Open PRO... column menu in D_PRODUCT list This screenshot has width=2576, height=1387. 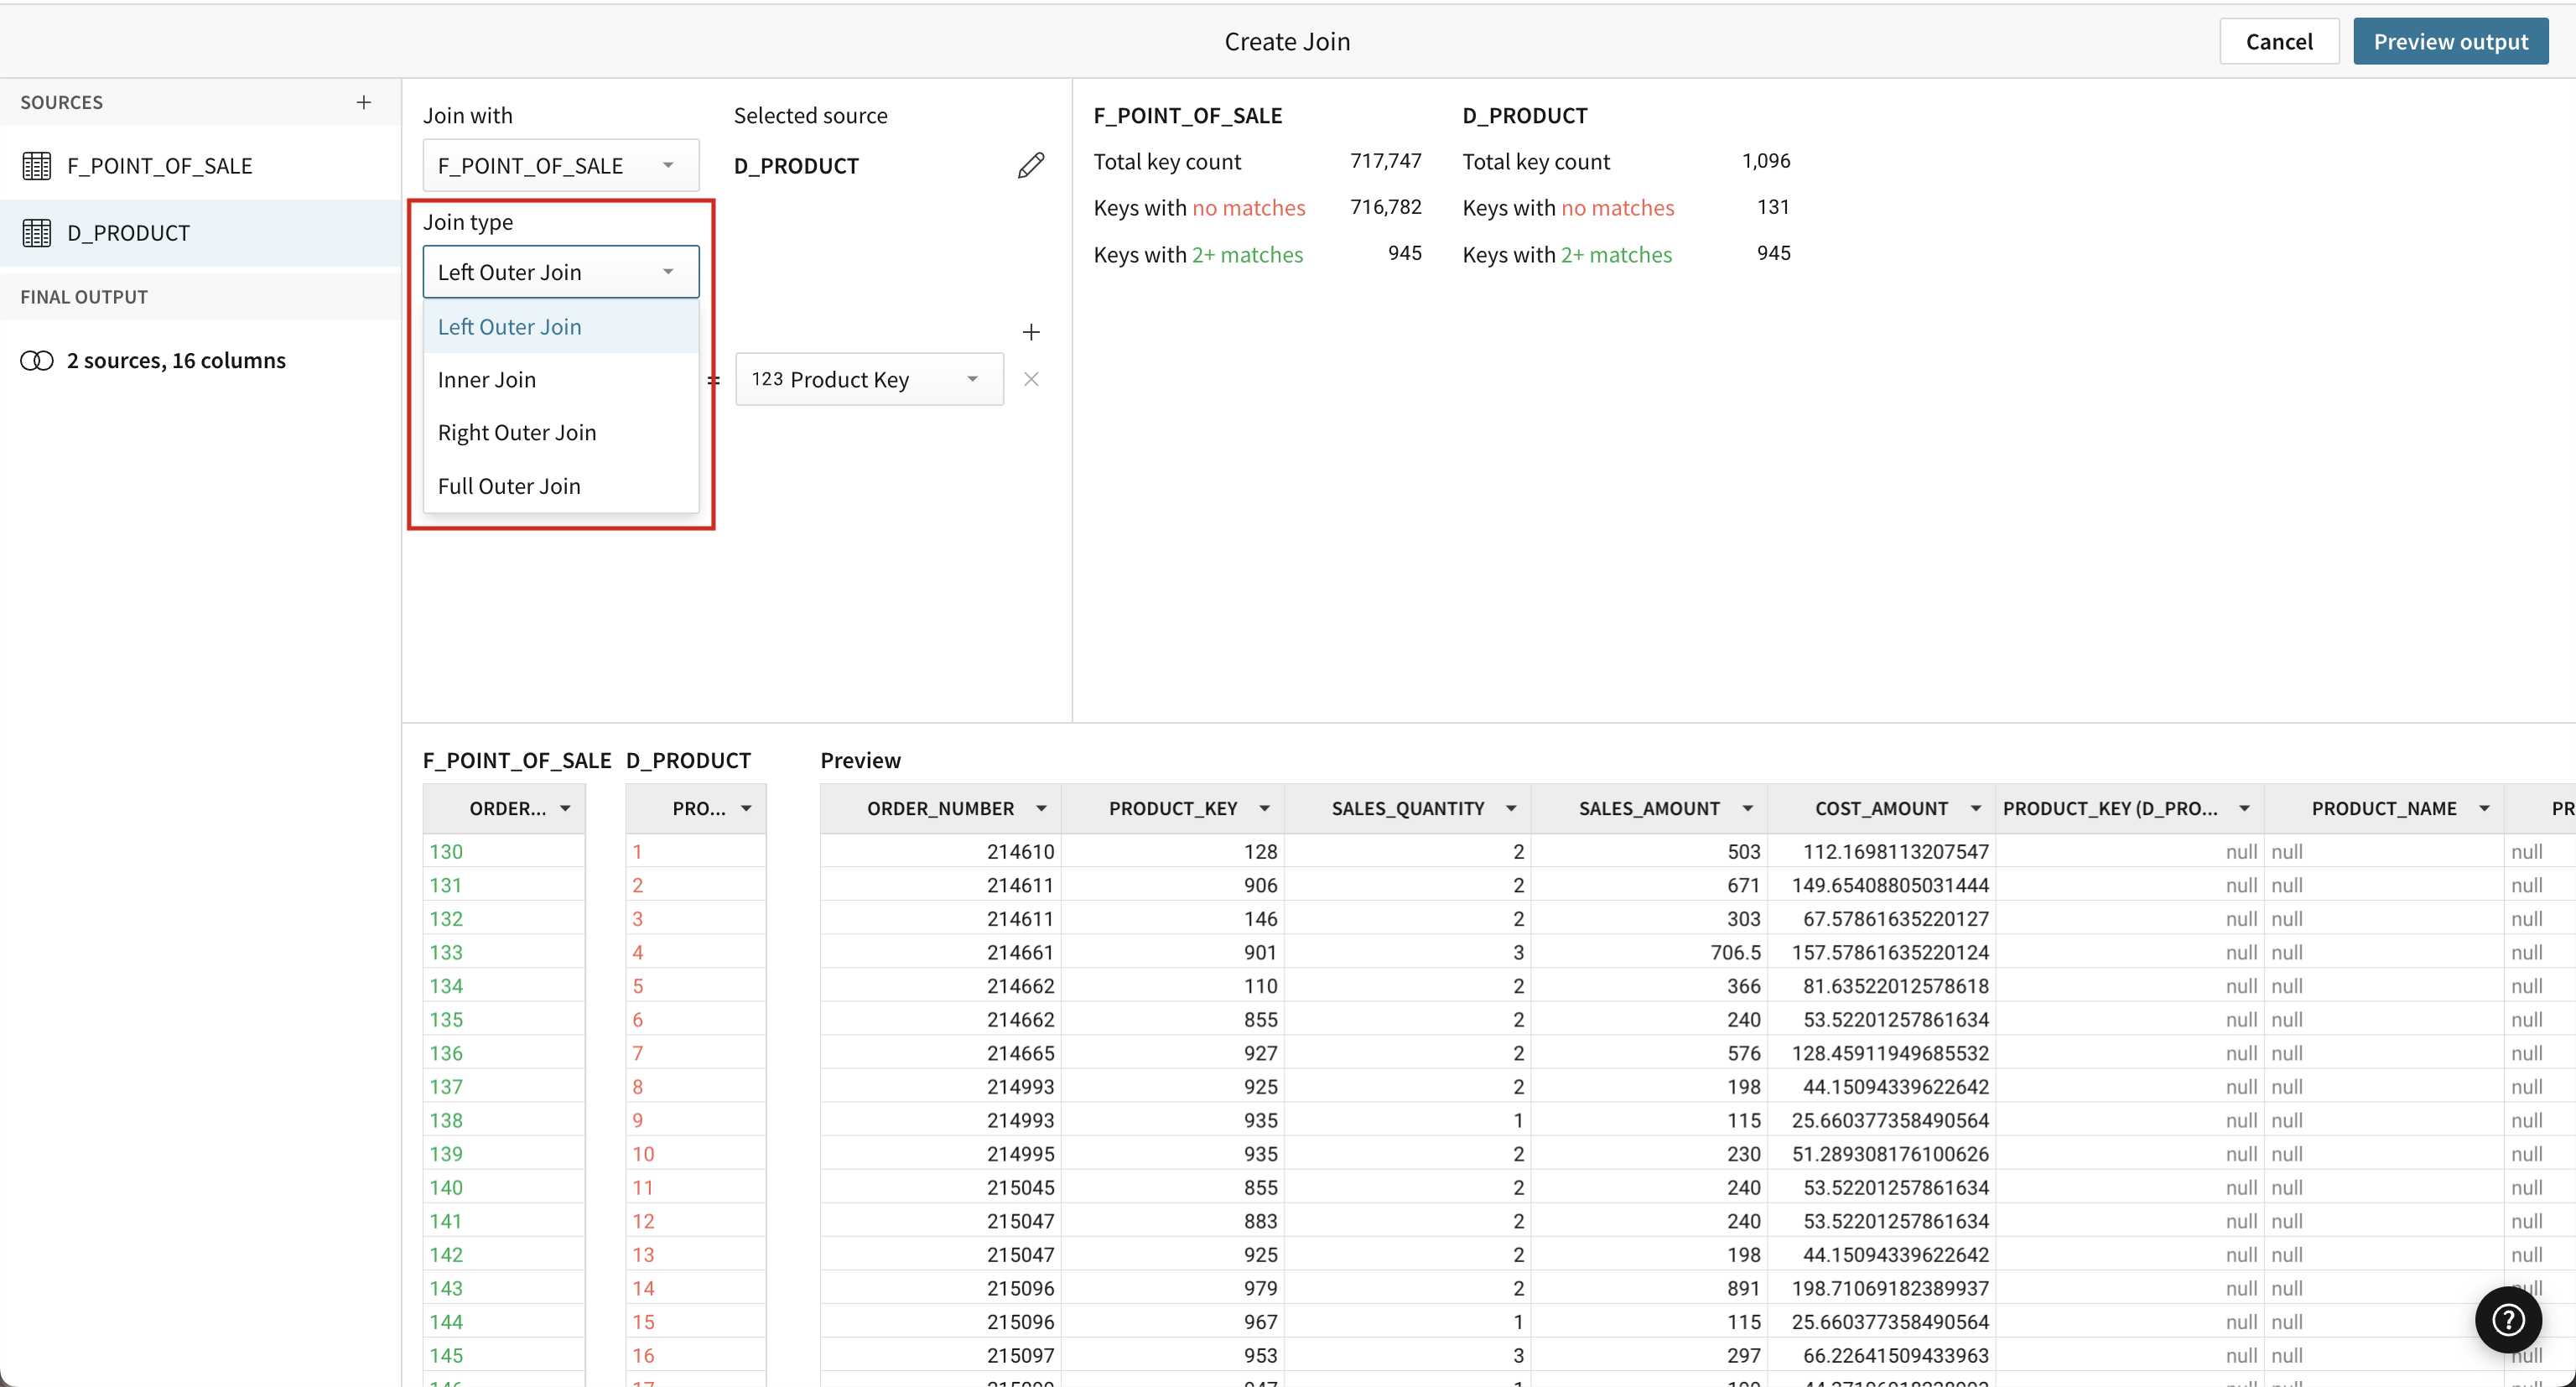pyautogui.click(x=746, y=808)
